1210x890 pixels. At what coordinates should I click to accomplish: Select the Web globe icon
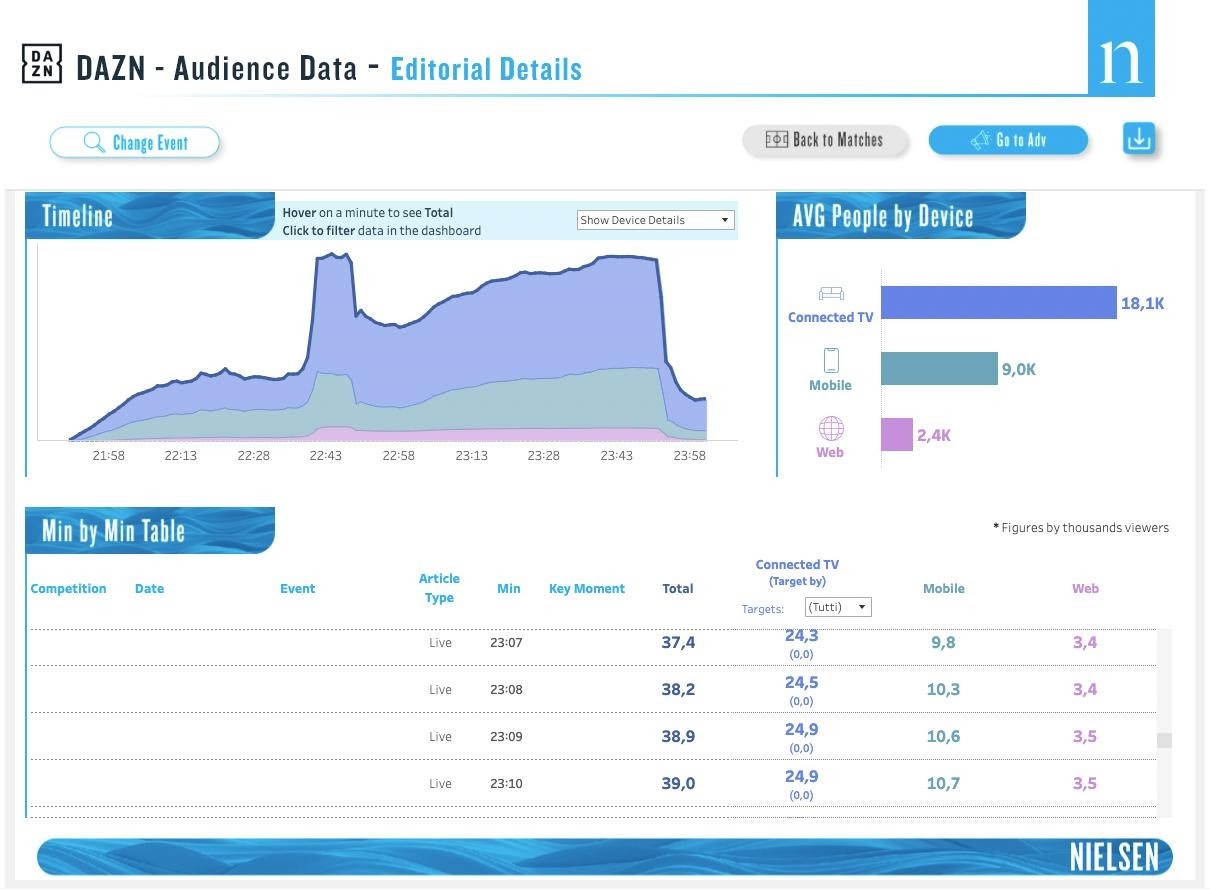831,429
